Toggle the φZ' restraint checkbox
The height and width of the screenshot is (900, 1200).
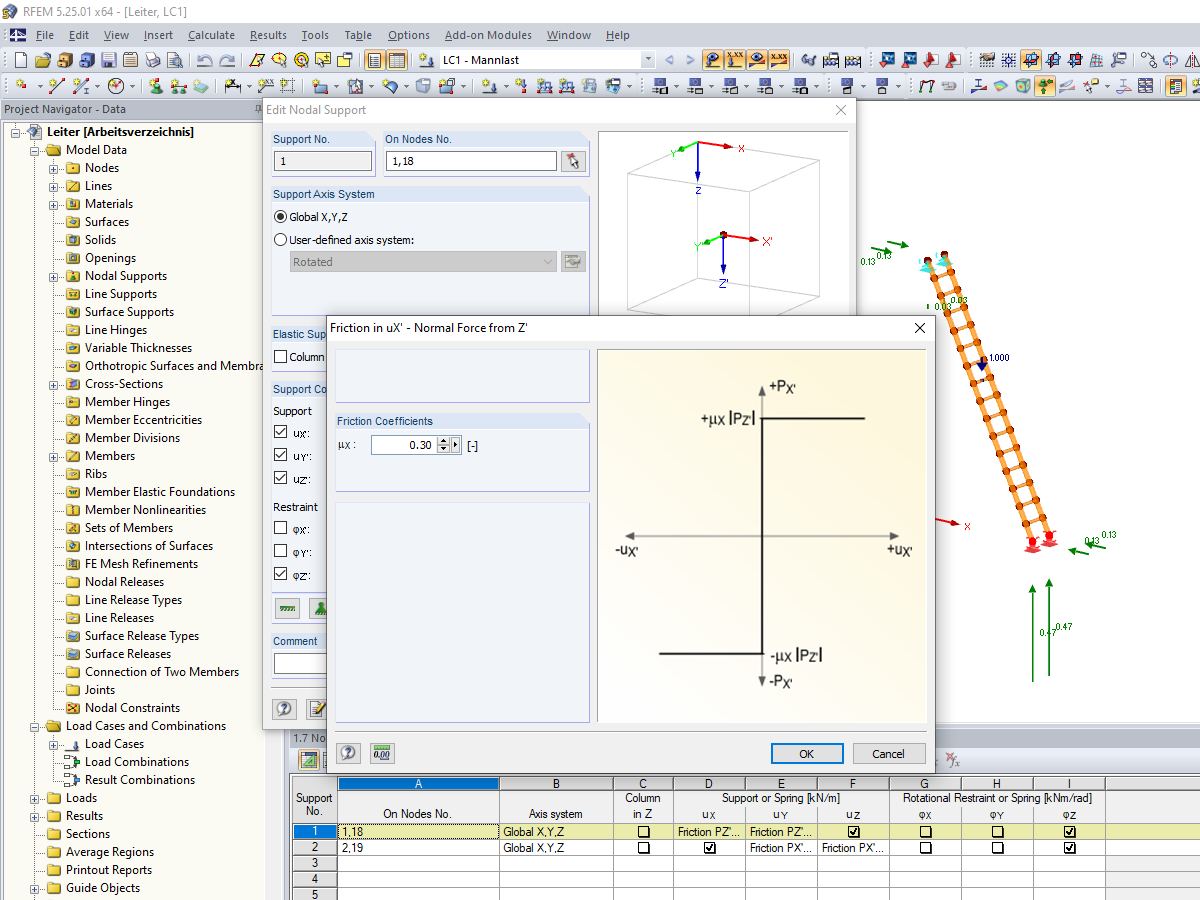coord(281,574)
